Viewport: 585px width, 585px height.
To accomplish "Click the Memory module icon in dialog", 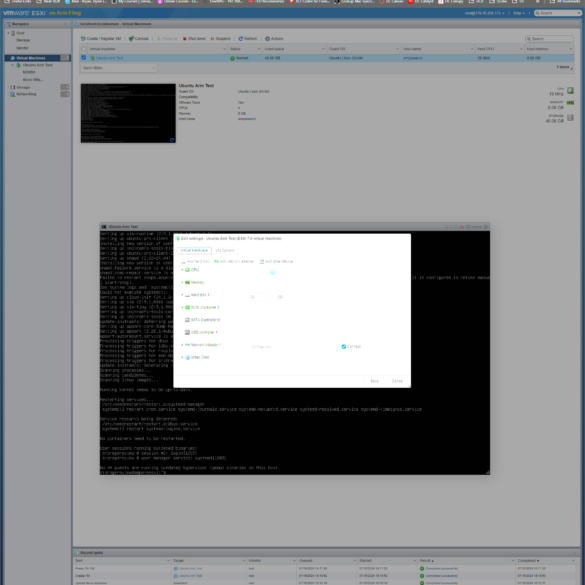I will [x=187, y=282].
